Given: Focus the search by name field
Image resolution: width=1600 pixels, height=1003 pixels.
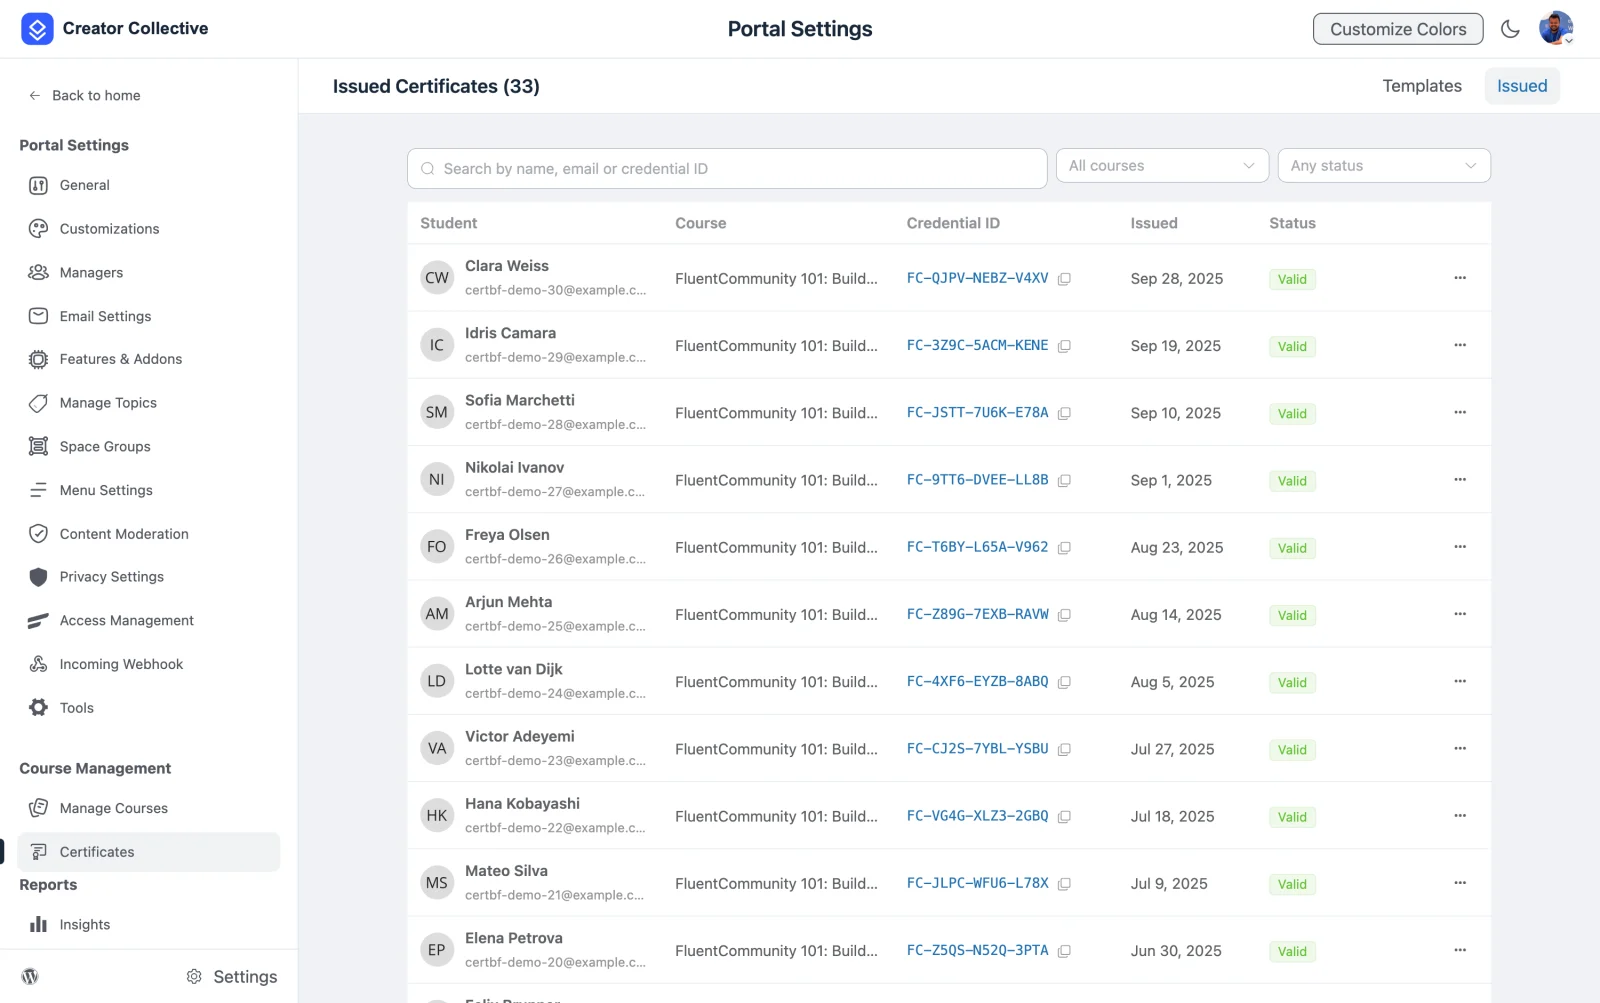Looking at the screenshot, I should coord(727,169).
